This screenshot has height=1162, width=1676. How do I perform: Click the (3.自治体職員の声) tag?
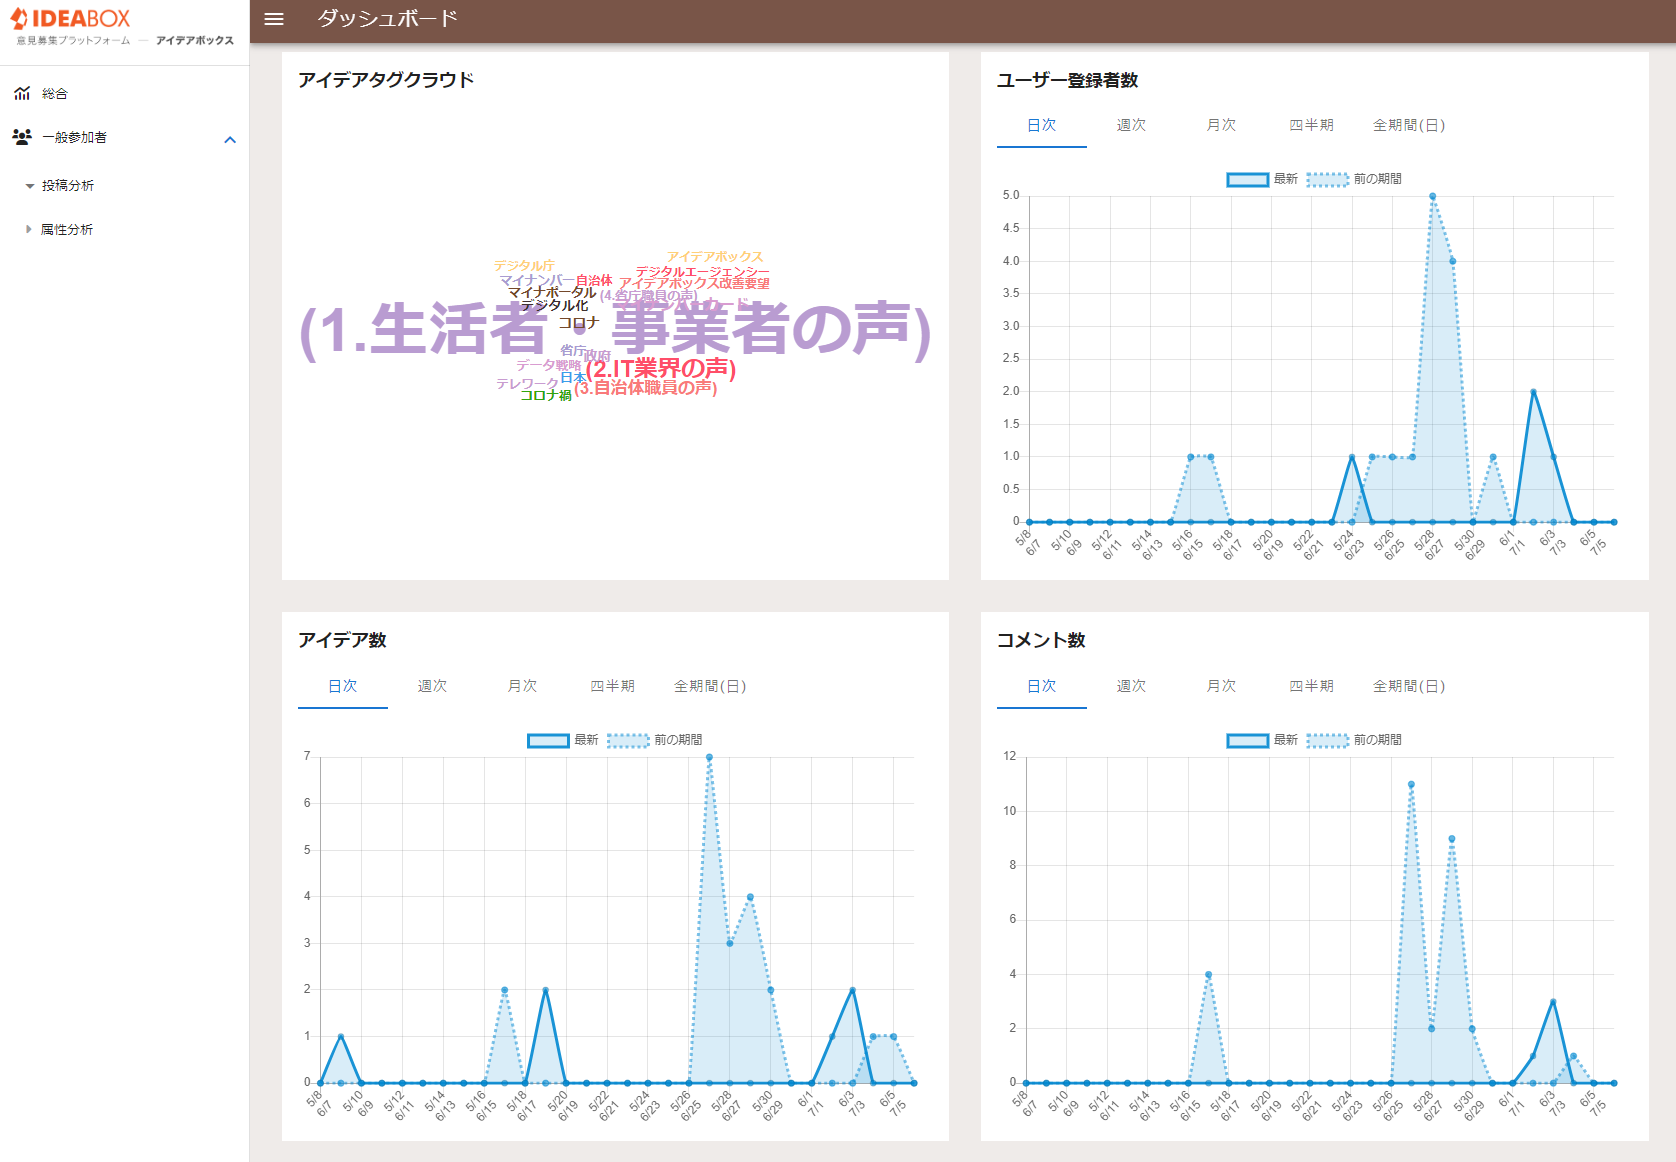point(646,388)
